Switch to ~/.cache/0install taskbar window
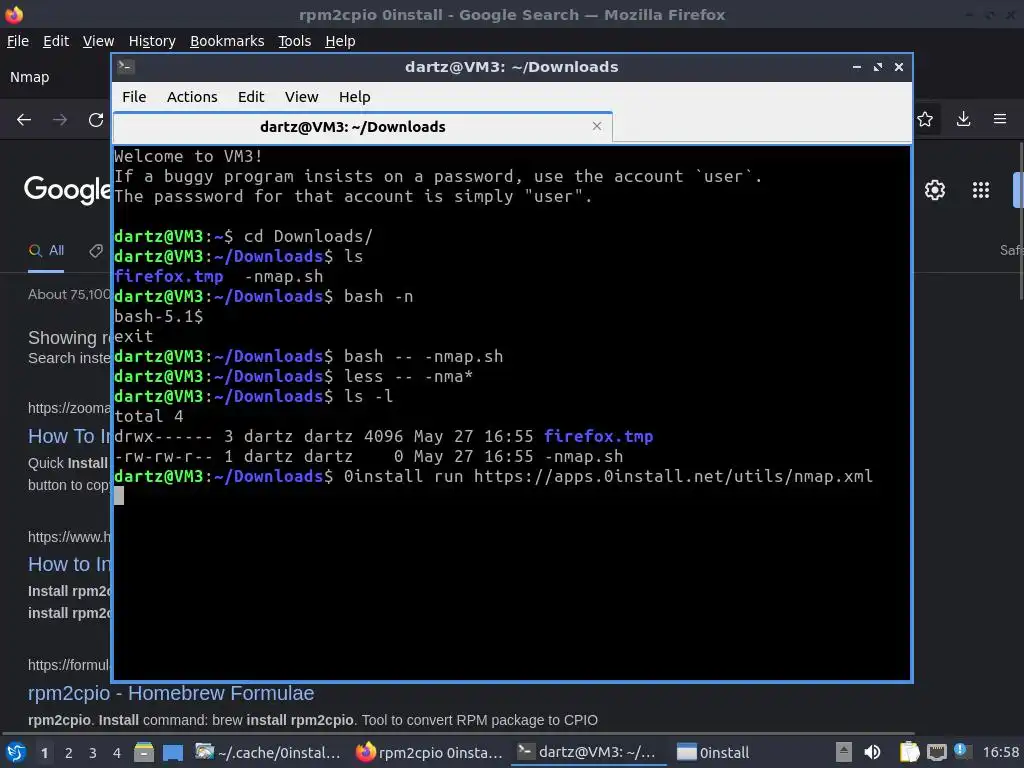The width and height of the screenshot is (1024, 768). click(x=268, y=752)
